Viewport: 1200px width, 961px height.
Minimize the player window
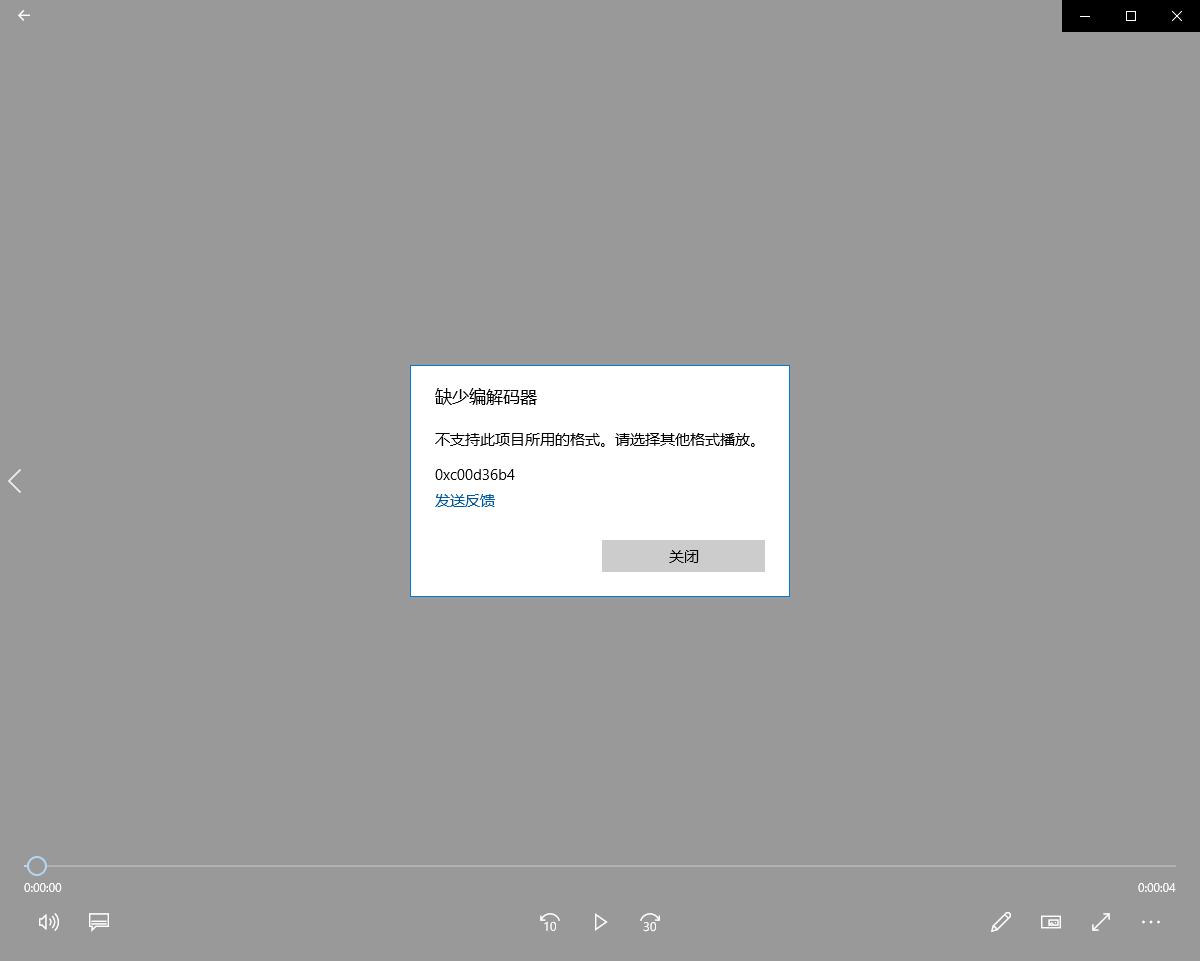(1085, 16)
